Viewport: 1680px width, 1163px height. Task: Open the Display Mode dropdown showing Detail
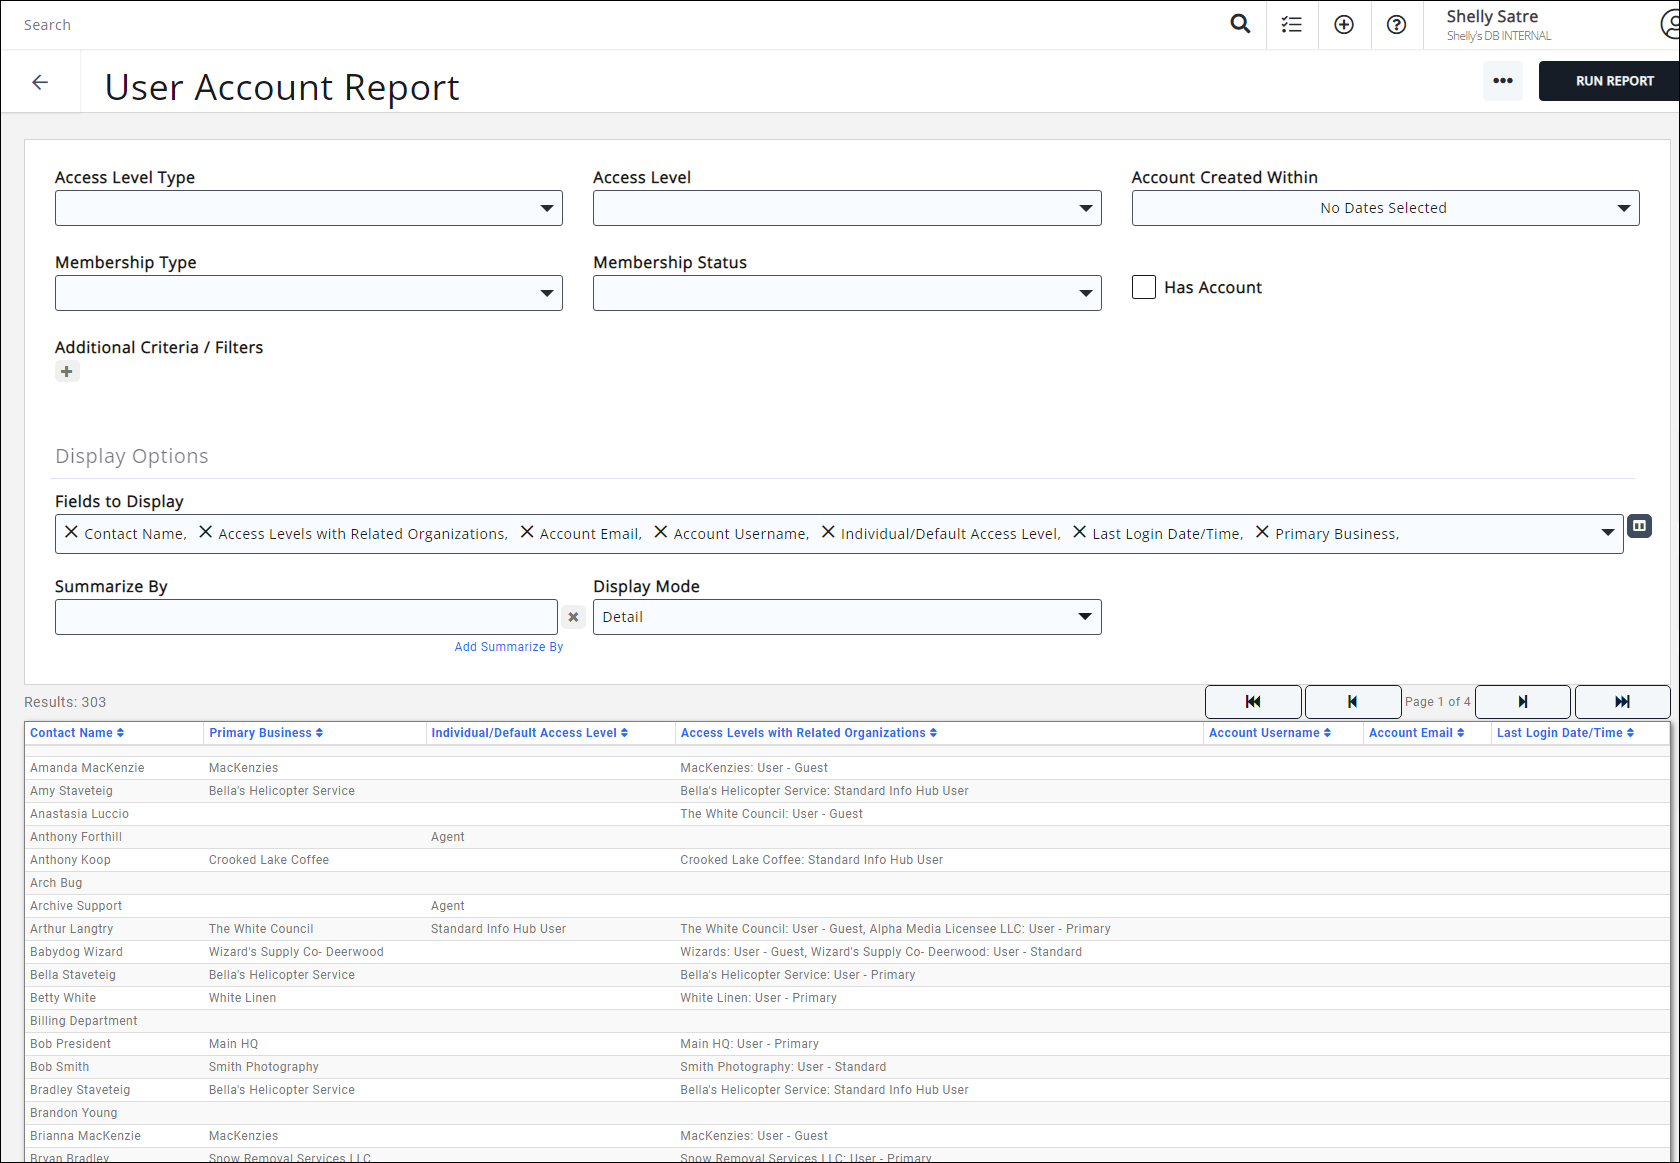pyautogui.click(x=1085, y=616)
